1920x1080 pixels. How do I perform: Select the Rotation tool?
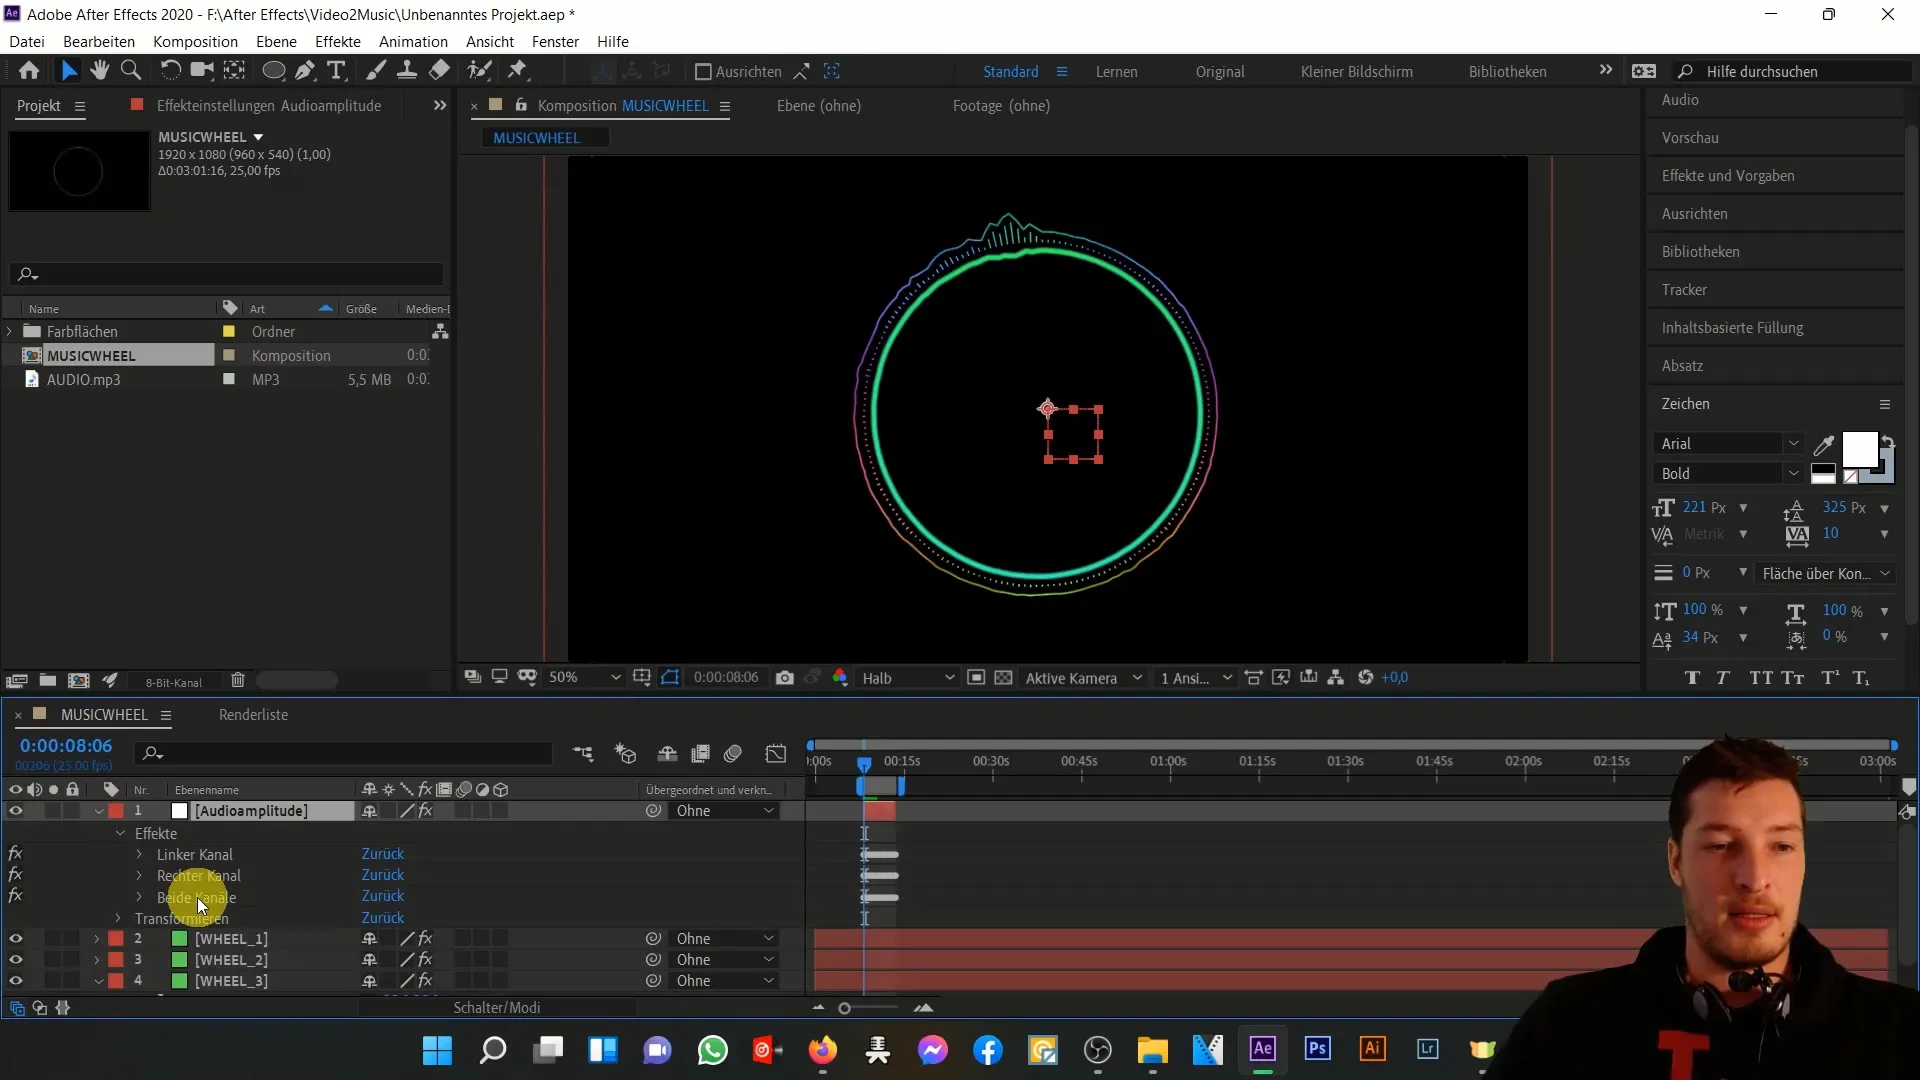coord(170,71)
